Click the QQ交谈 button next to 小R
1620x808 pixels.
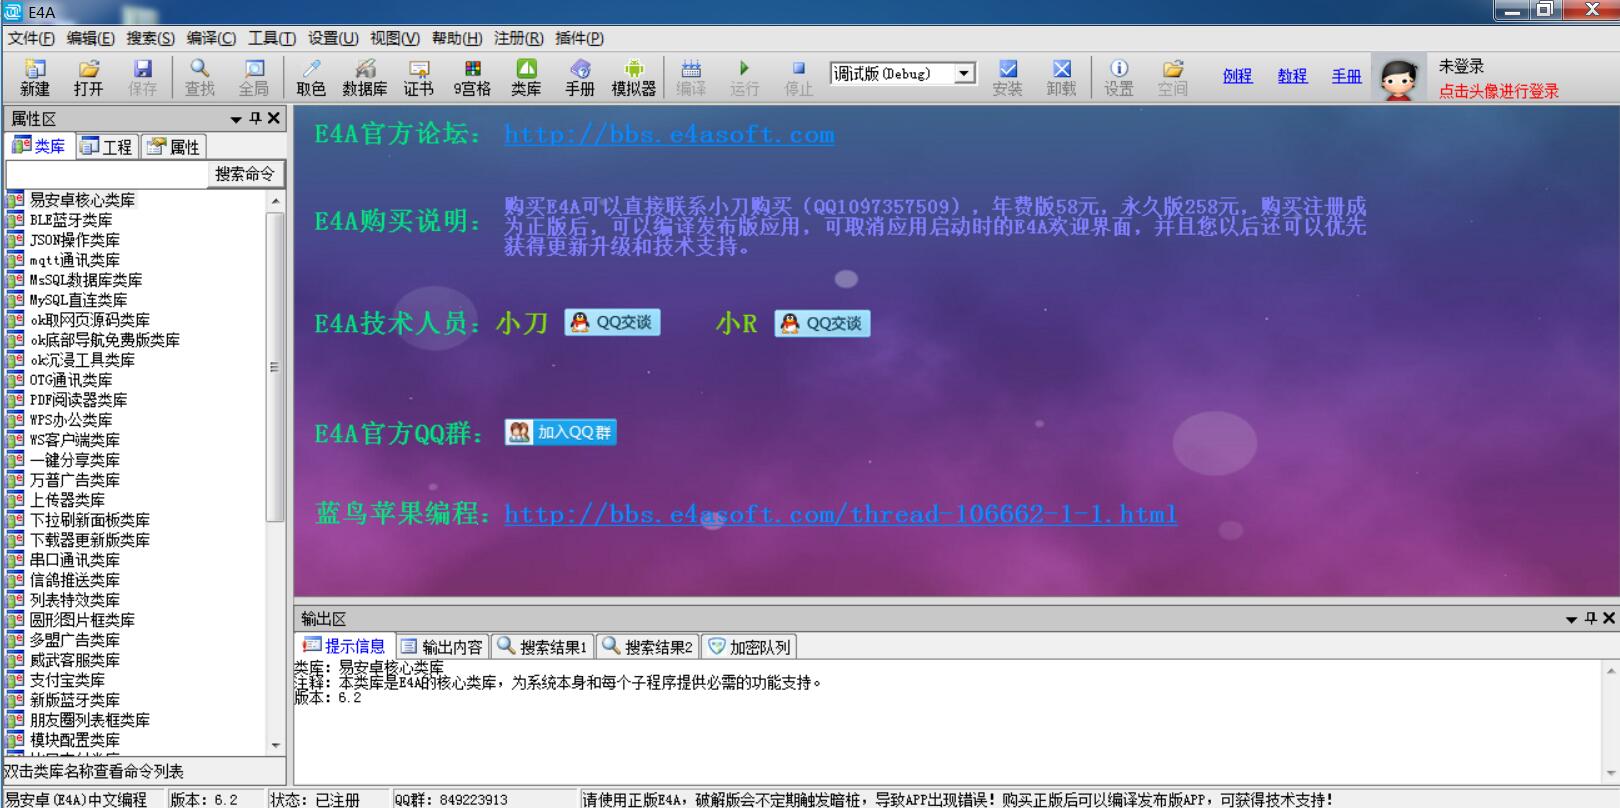point(823,323)
